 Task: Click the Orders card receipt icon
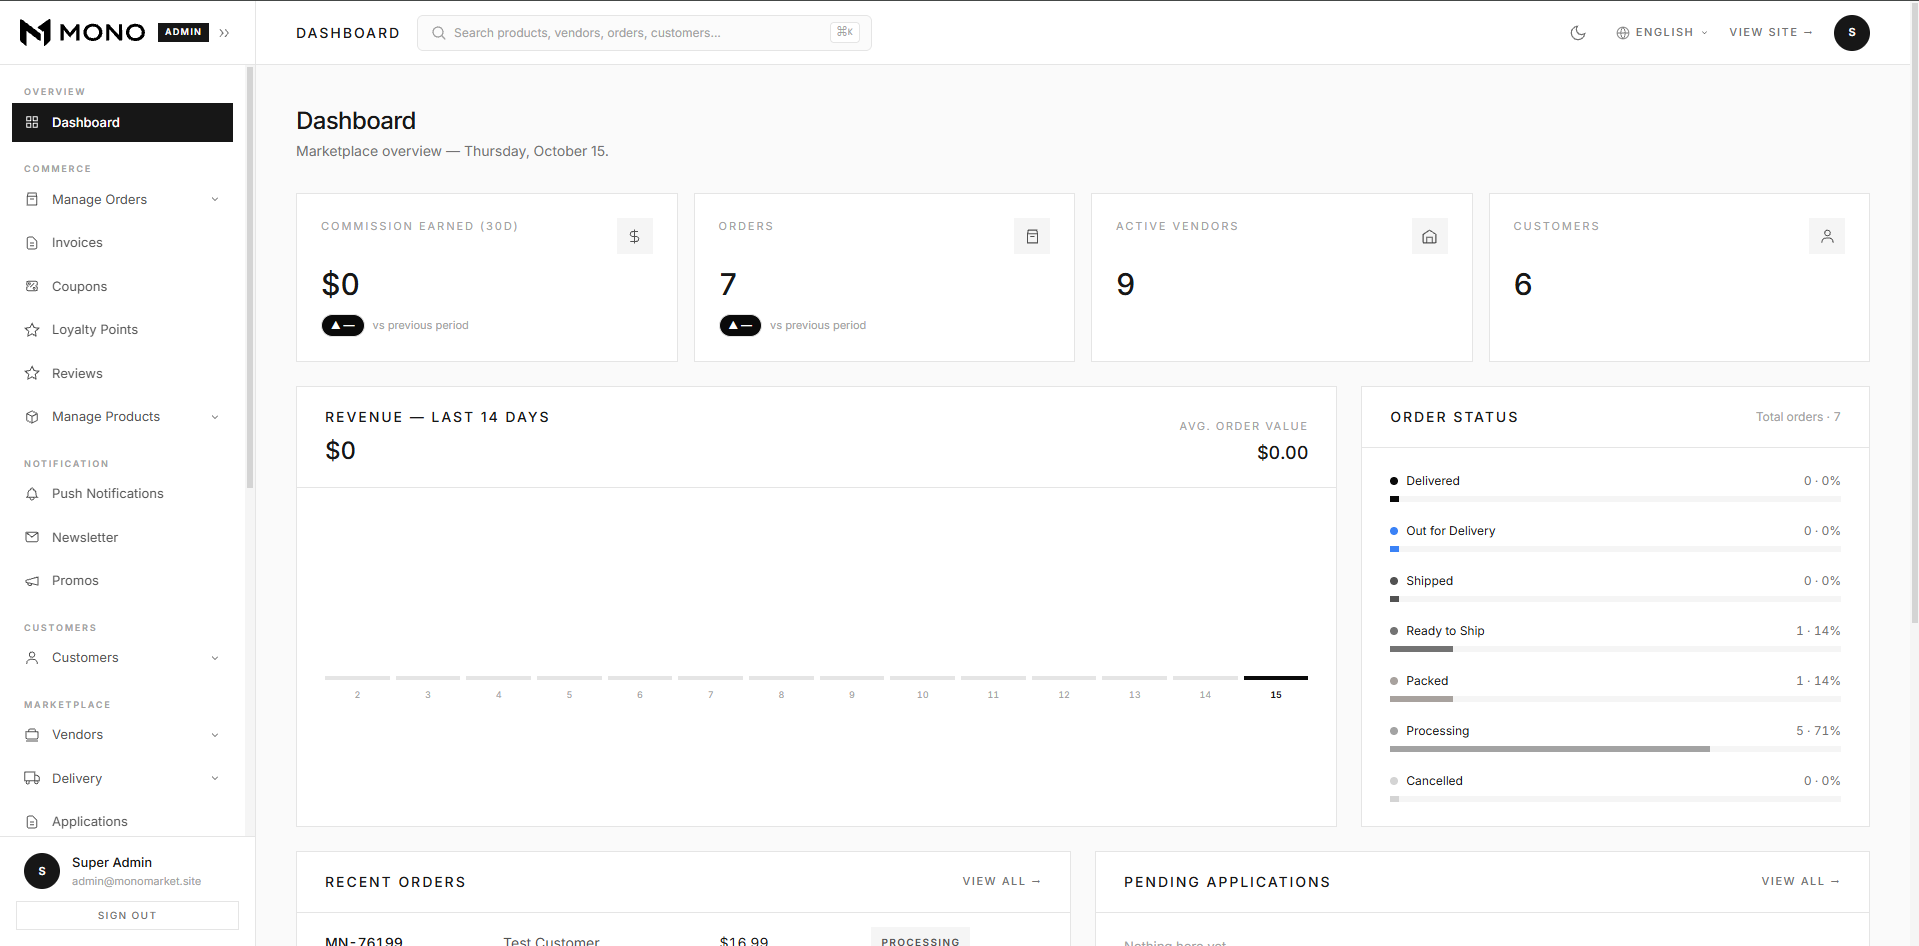tap(1032, 236)
